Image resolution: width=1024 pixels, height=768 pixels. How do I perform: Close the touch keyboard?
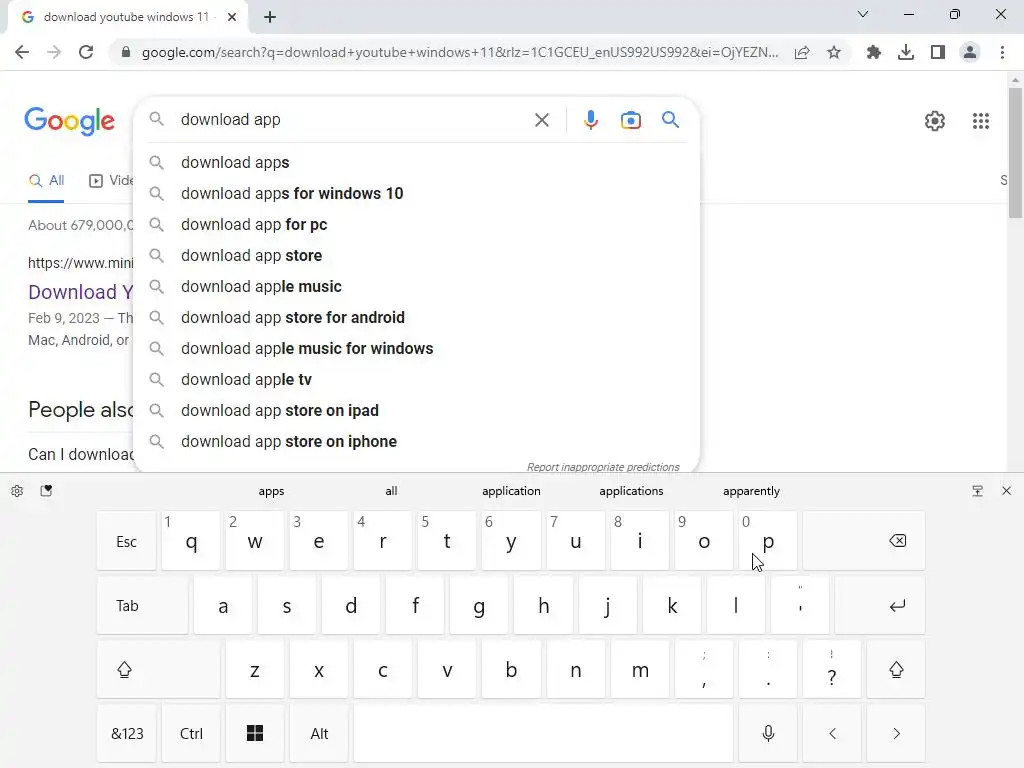click(x=1006, y=491)
